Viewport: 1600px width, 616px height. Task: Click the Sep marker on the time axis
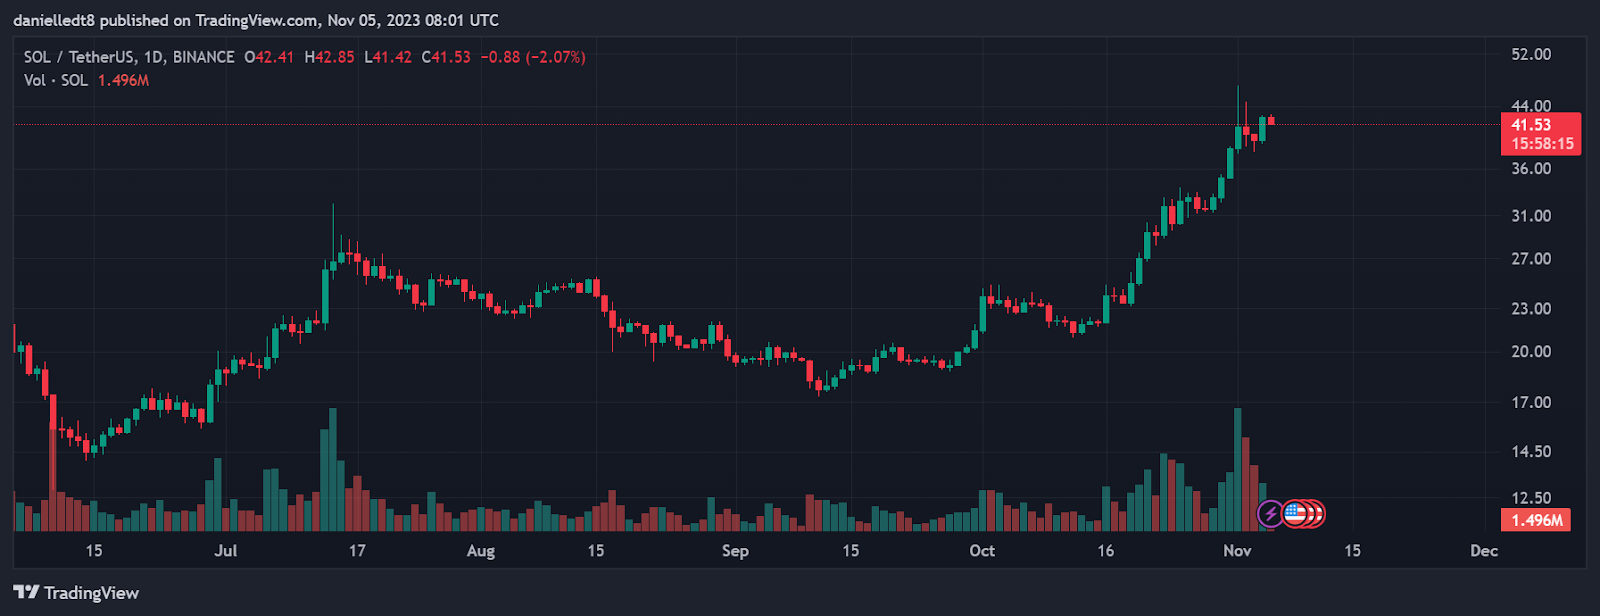[735, 551]
